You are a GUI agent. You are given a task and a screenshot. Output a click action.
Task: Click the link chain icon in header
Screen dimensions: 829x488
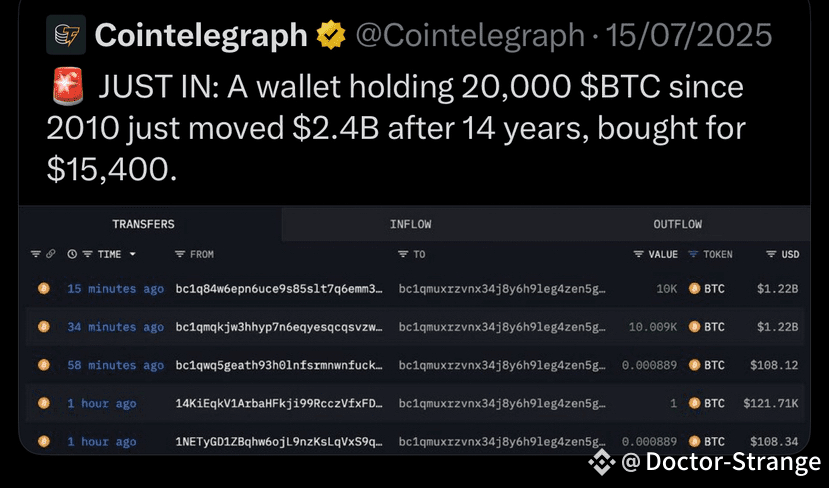[51, 254]
